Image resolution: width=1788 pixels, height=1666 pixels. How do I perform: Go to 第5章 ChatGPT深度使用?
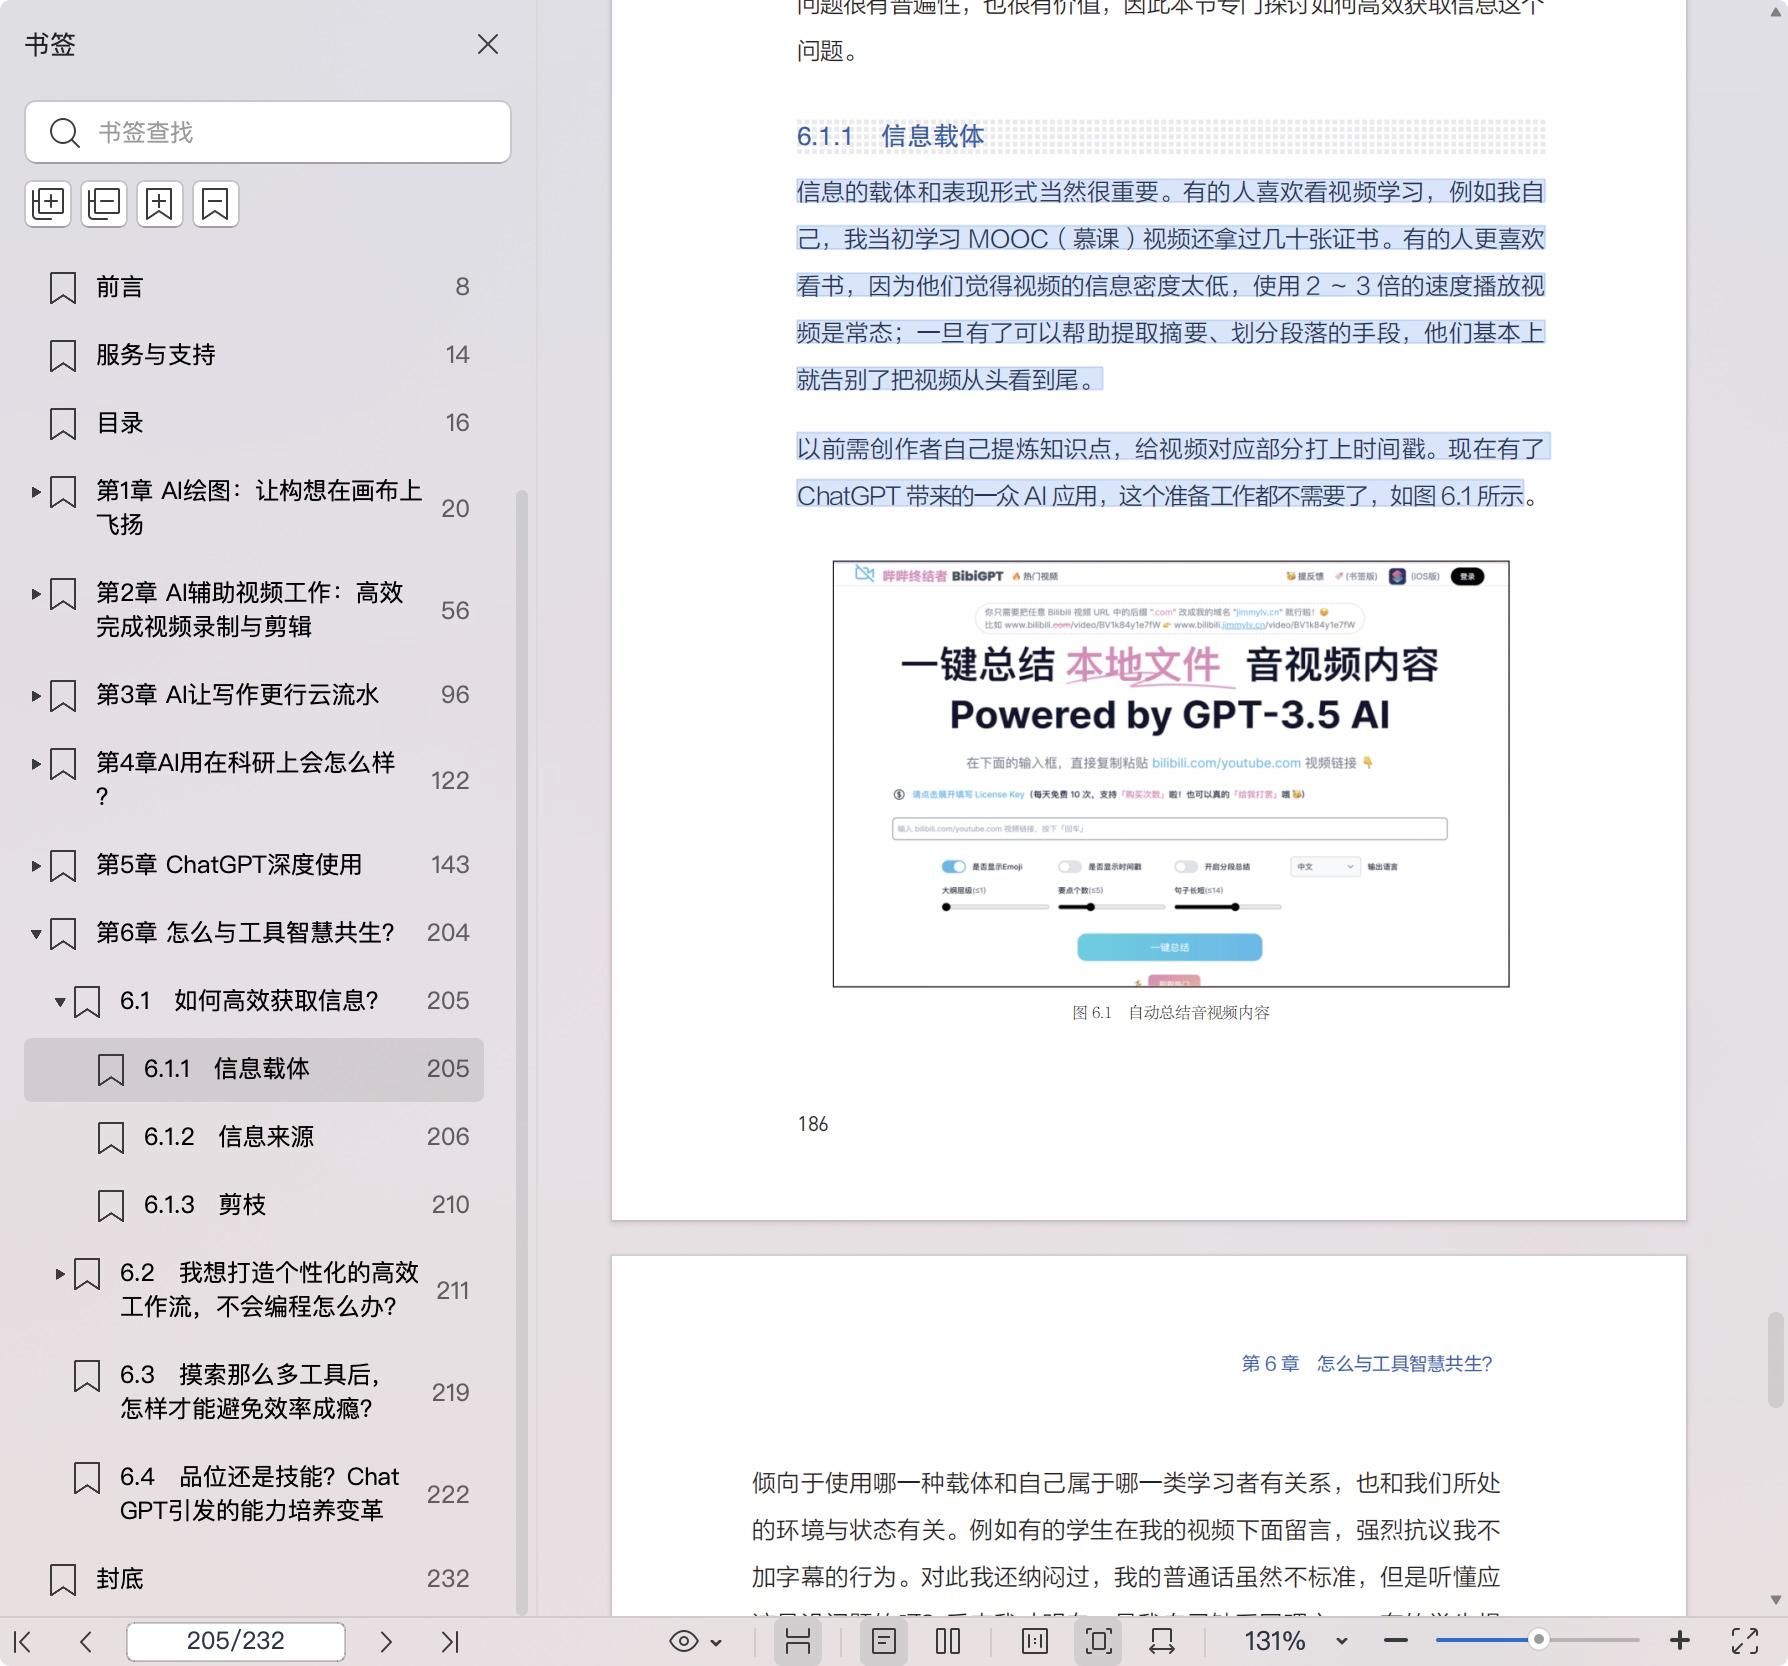[x=229, y=865]
